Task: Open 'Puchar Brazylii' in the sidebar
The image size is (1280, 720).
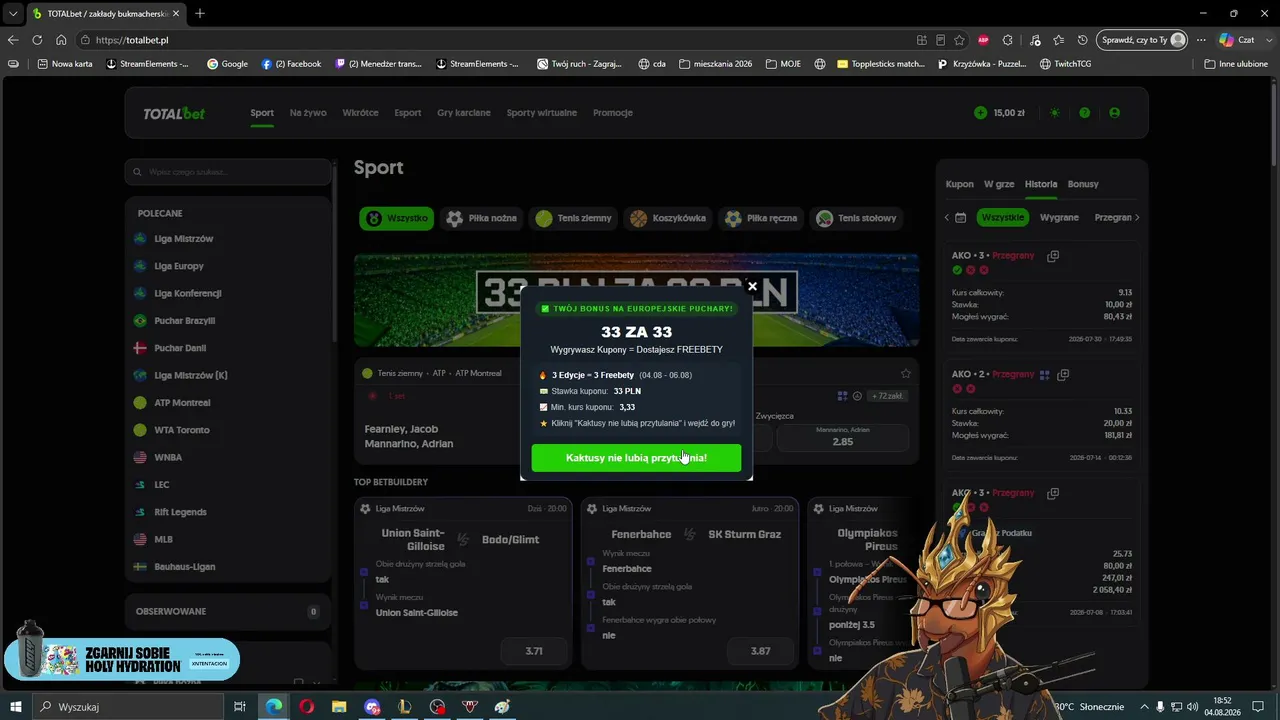Action: pos(184,321)
